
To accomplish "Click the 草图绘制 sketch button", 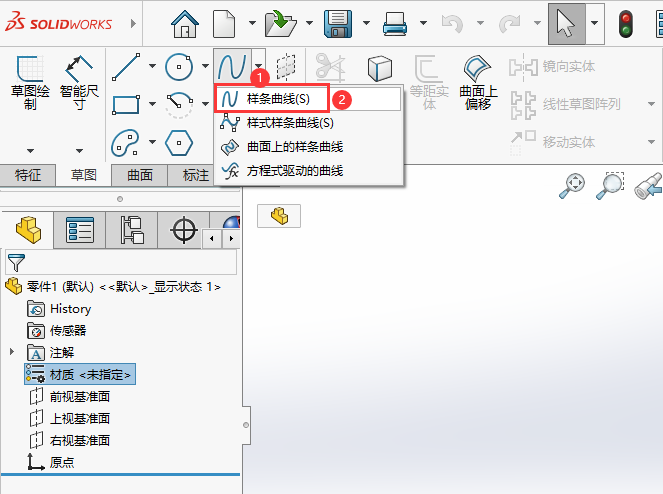I will [30, 83].
